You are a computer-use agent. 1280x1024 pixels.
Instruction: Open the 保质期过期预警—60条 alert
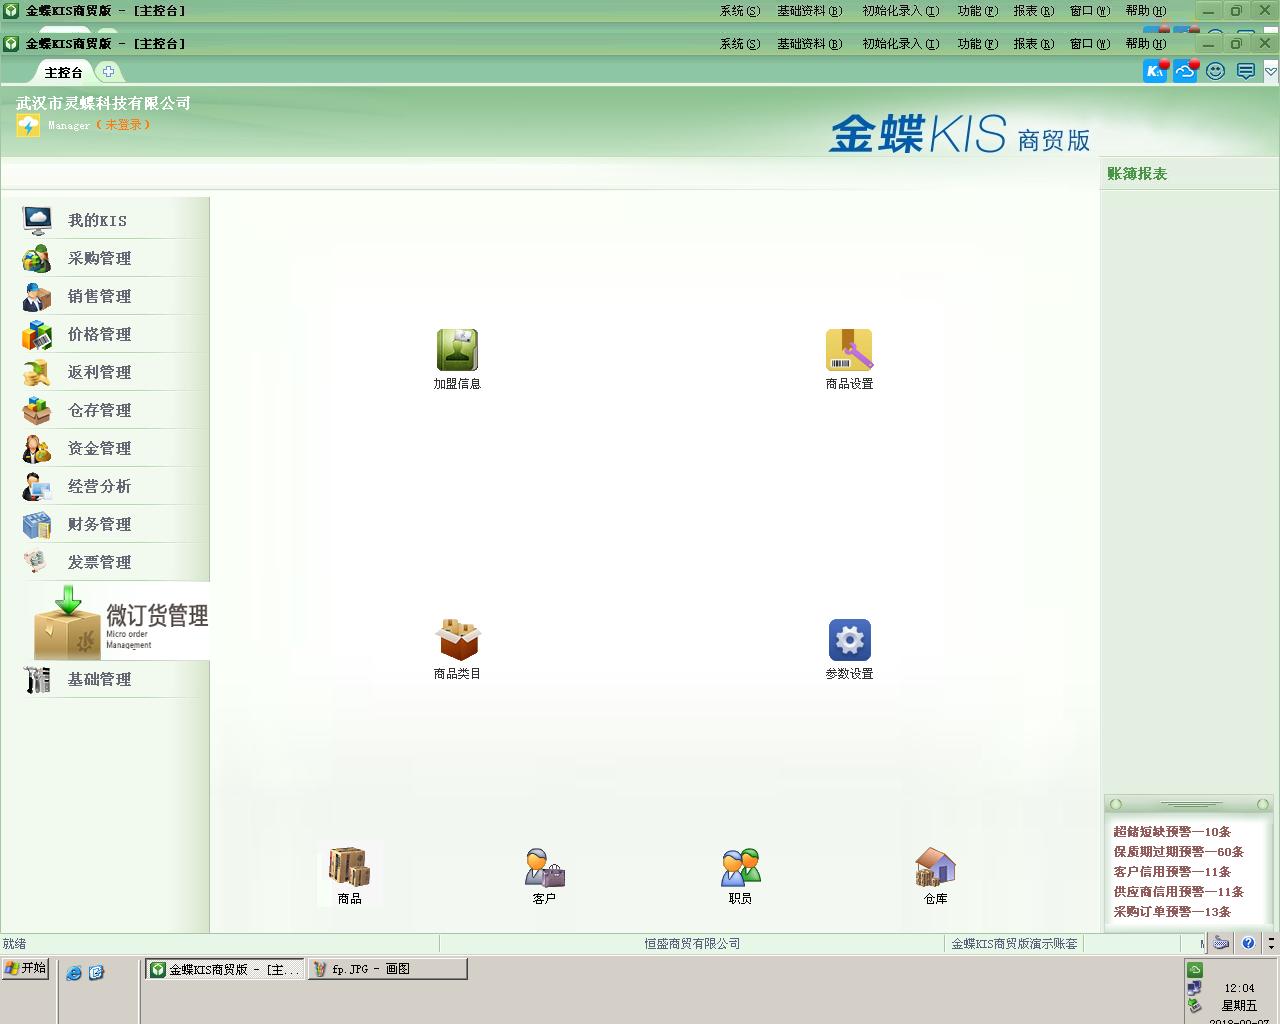(1178, 851)
